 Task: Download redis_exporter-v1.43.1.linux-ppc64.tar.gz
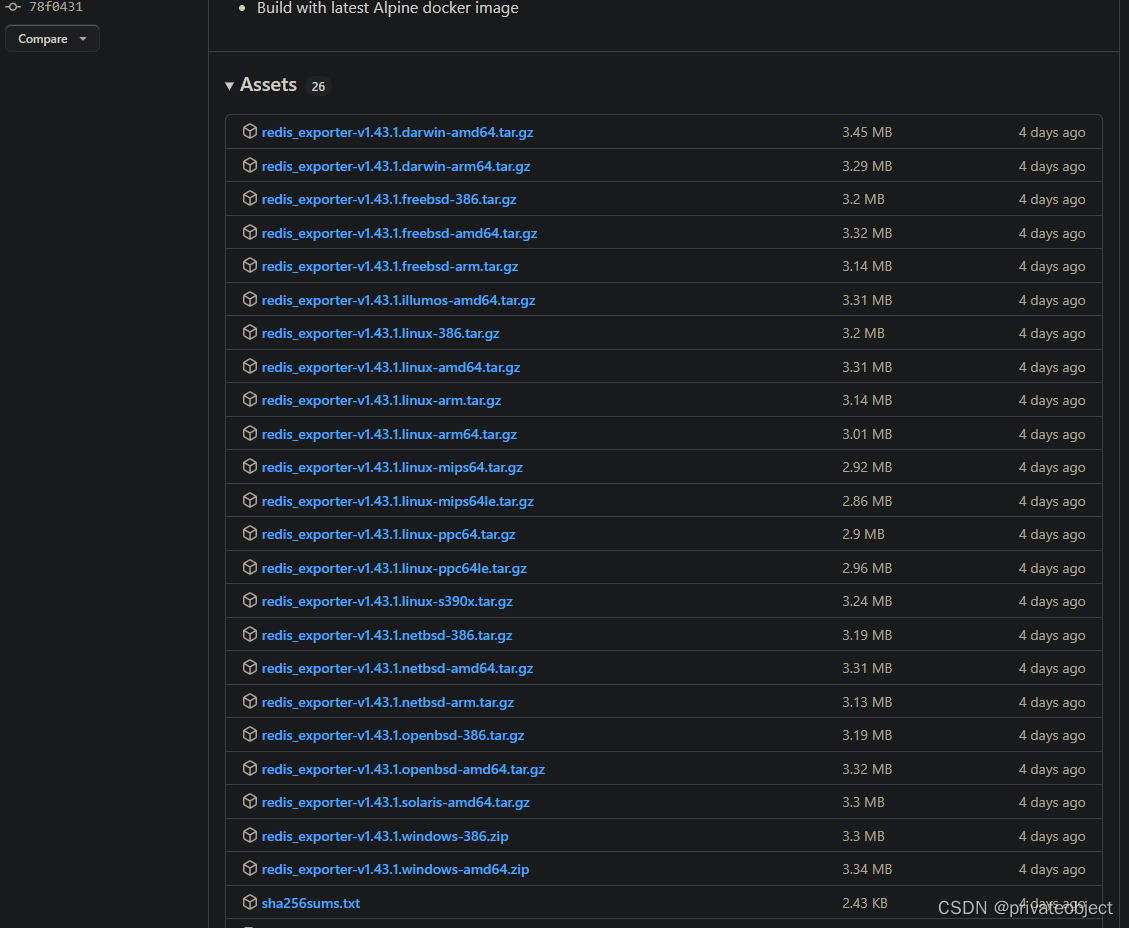(x=389, y=534)
